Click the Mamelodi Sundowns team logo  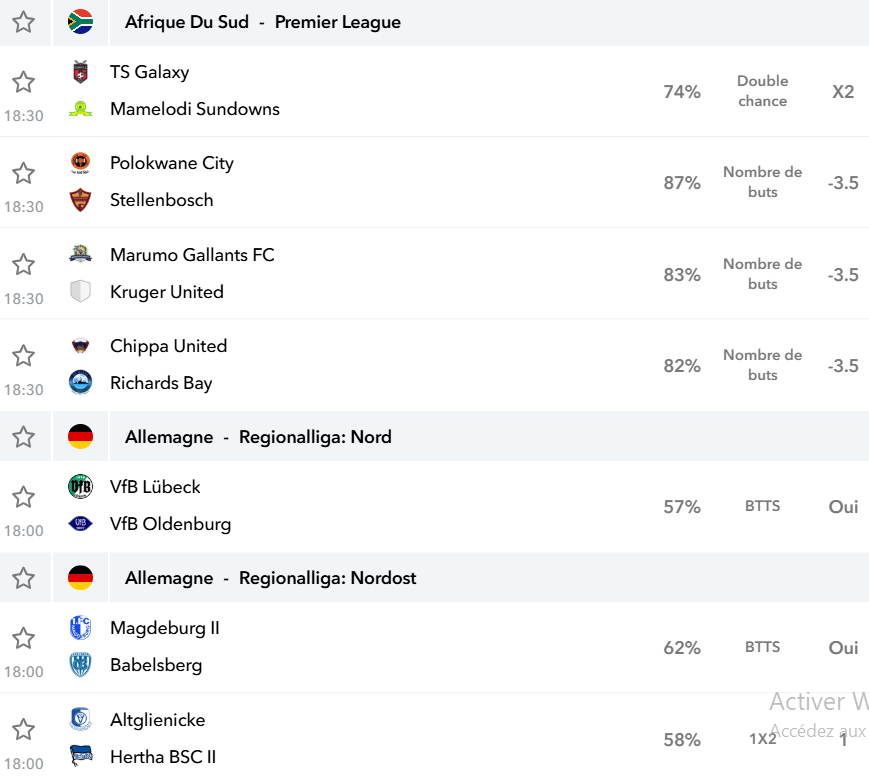click(x=80, y=109)
